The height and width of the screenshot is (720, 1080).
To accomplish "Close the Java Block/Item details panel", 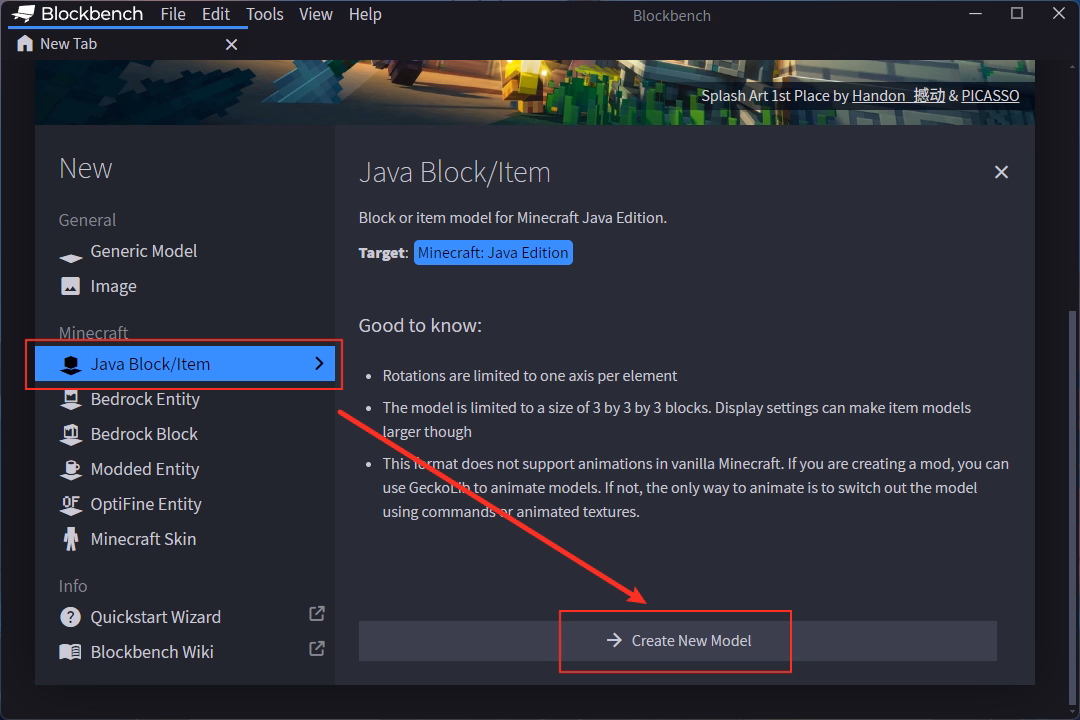I will [1001, 172].
